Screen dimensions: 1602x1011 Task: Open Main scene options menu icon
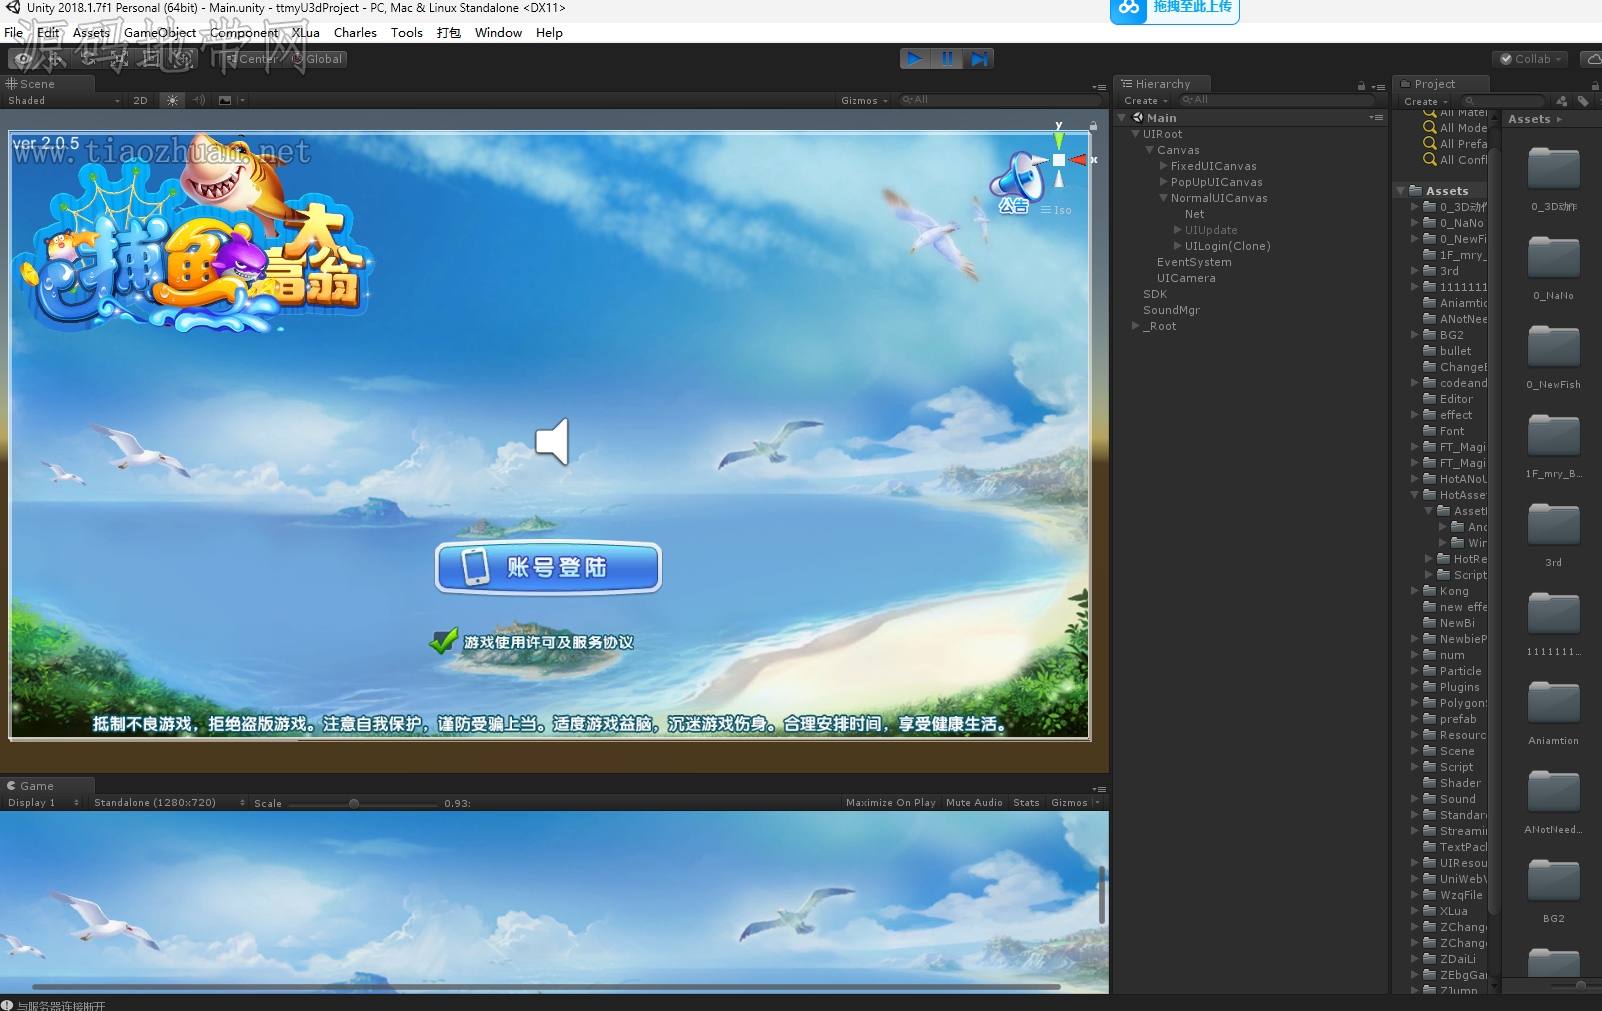(1376, 118)
